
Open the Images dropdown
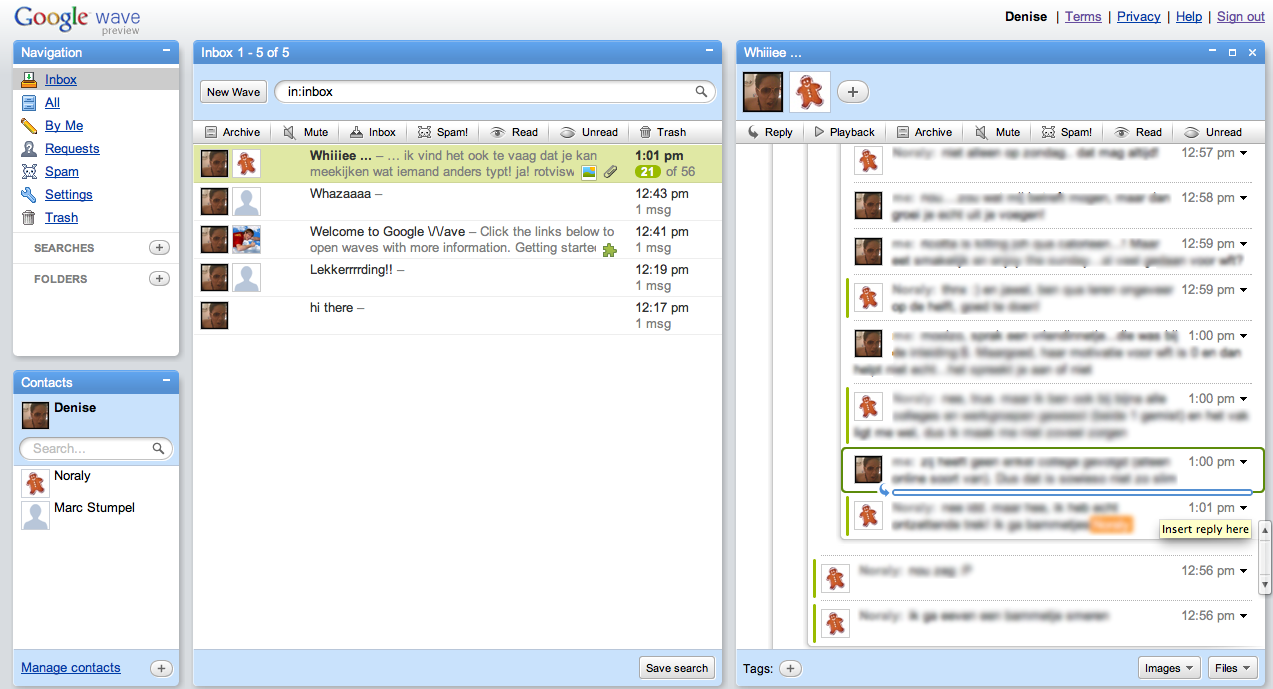[1170, 668]
